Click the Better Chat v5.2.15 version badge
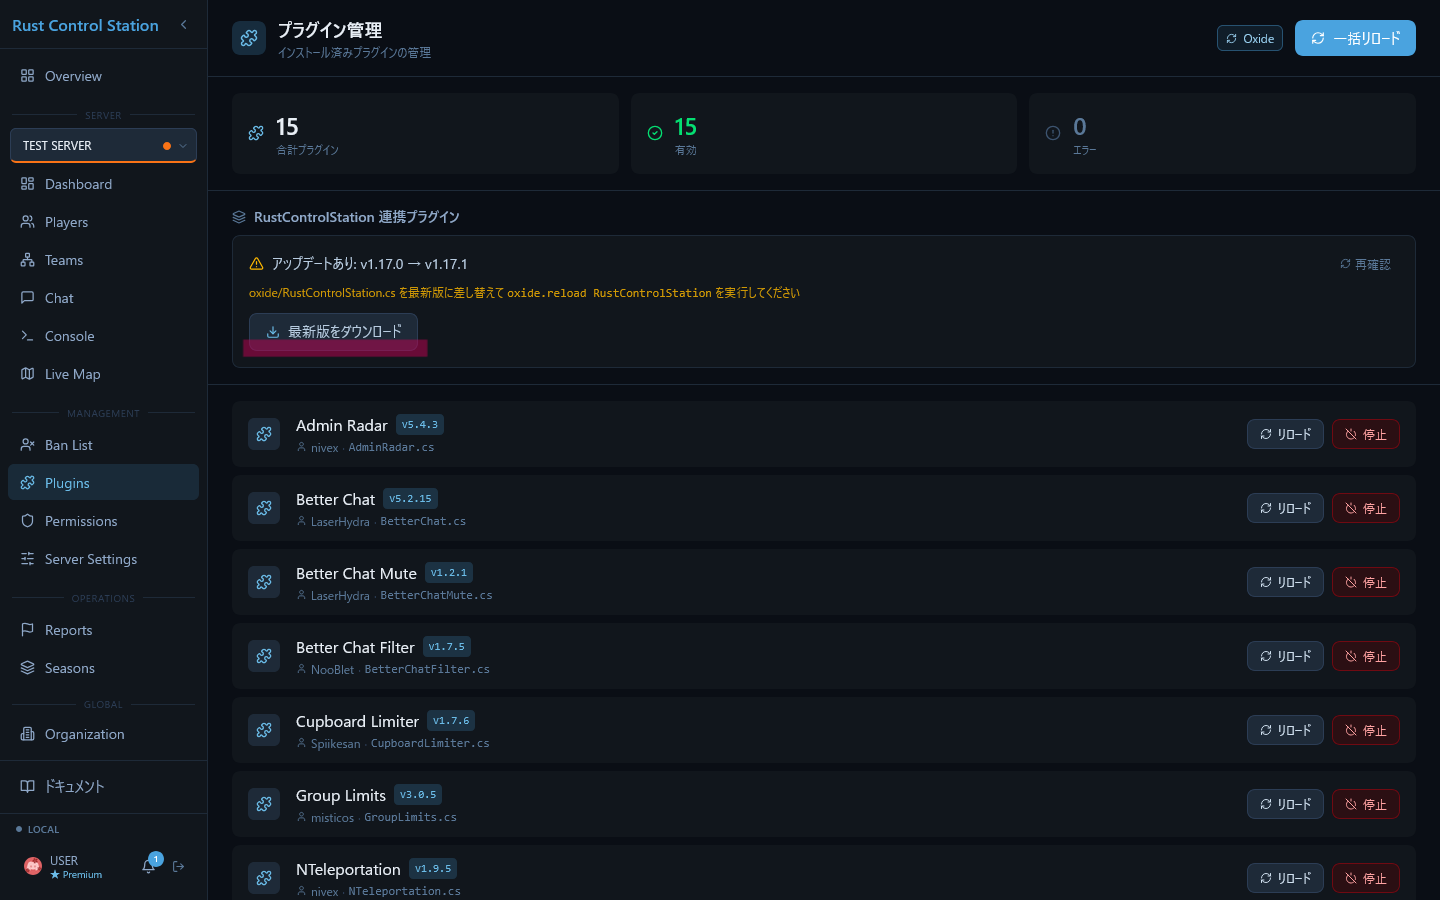1440x900 pixels. click(x=410, y=499)
